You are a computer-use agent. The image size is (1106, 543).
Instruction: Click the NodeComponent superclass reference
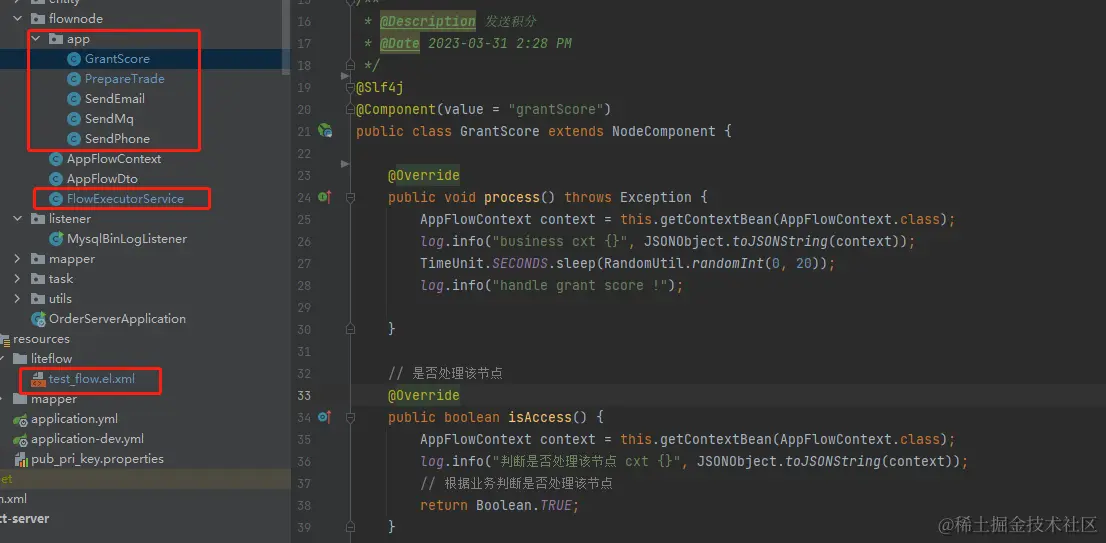[x=664, y=131]
